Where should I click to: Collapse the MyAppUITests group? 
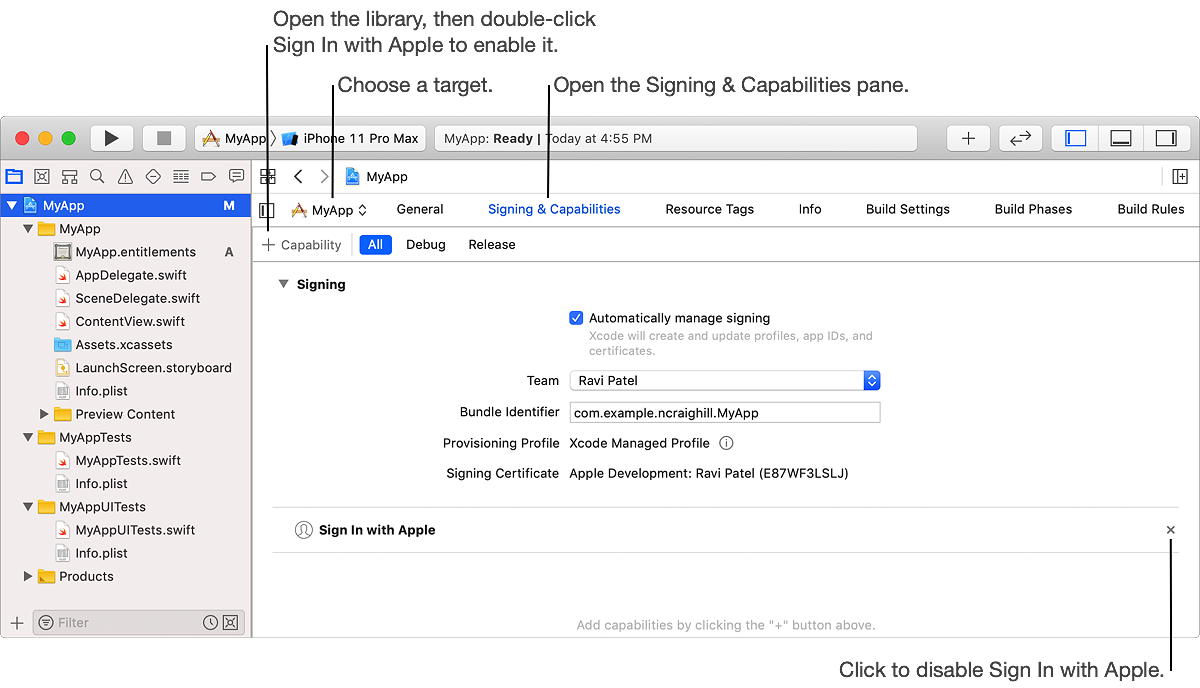[28, 507]
